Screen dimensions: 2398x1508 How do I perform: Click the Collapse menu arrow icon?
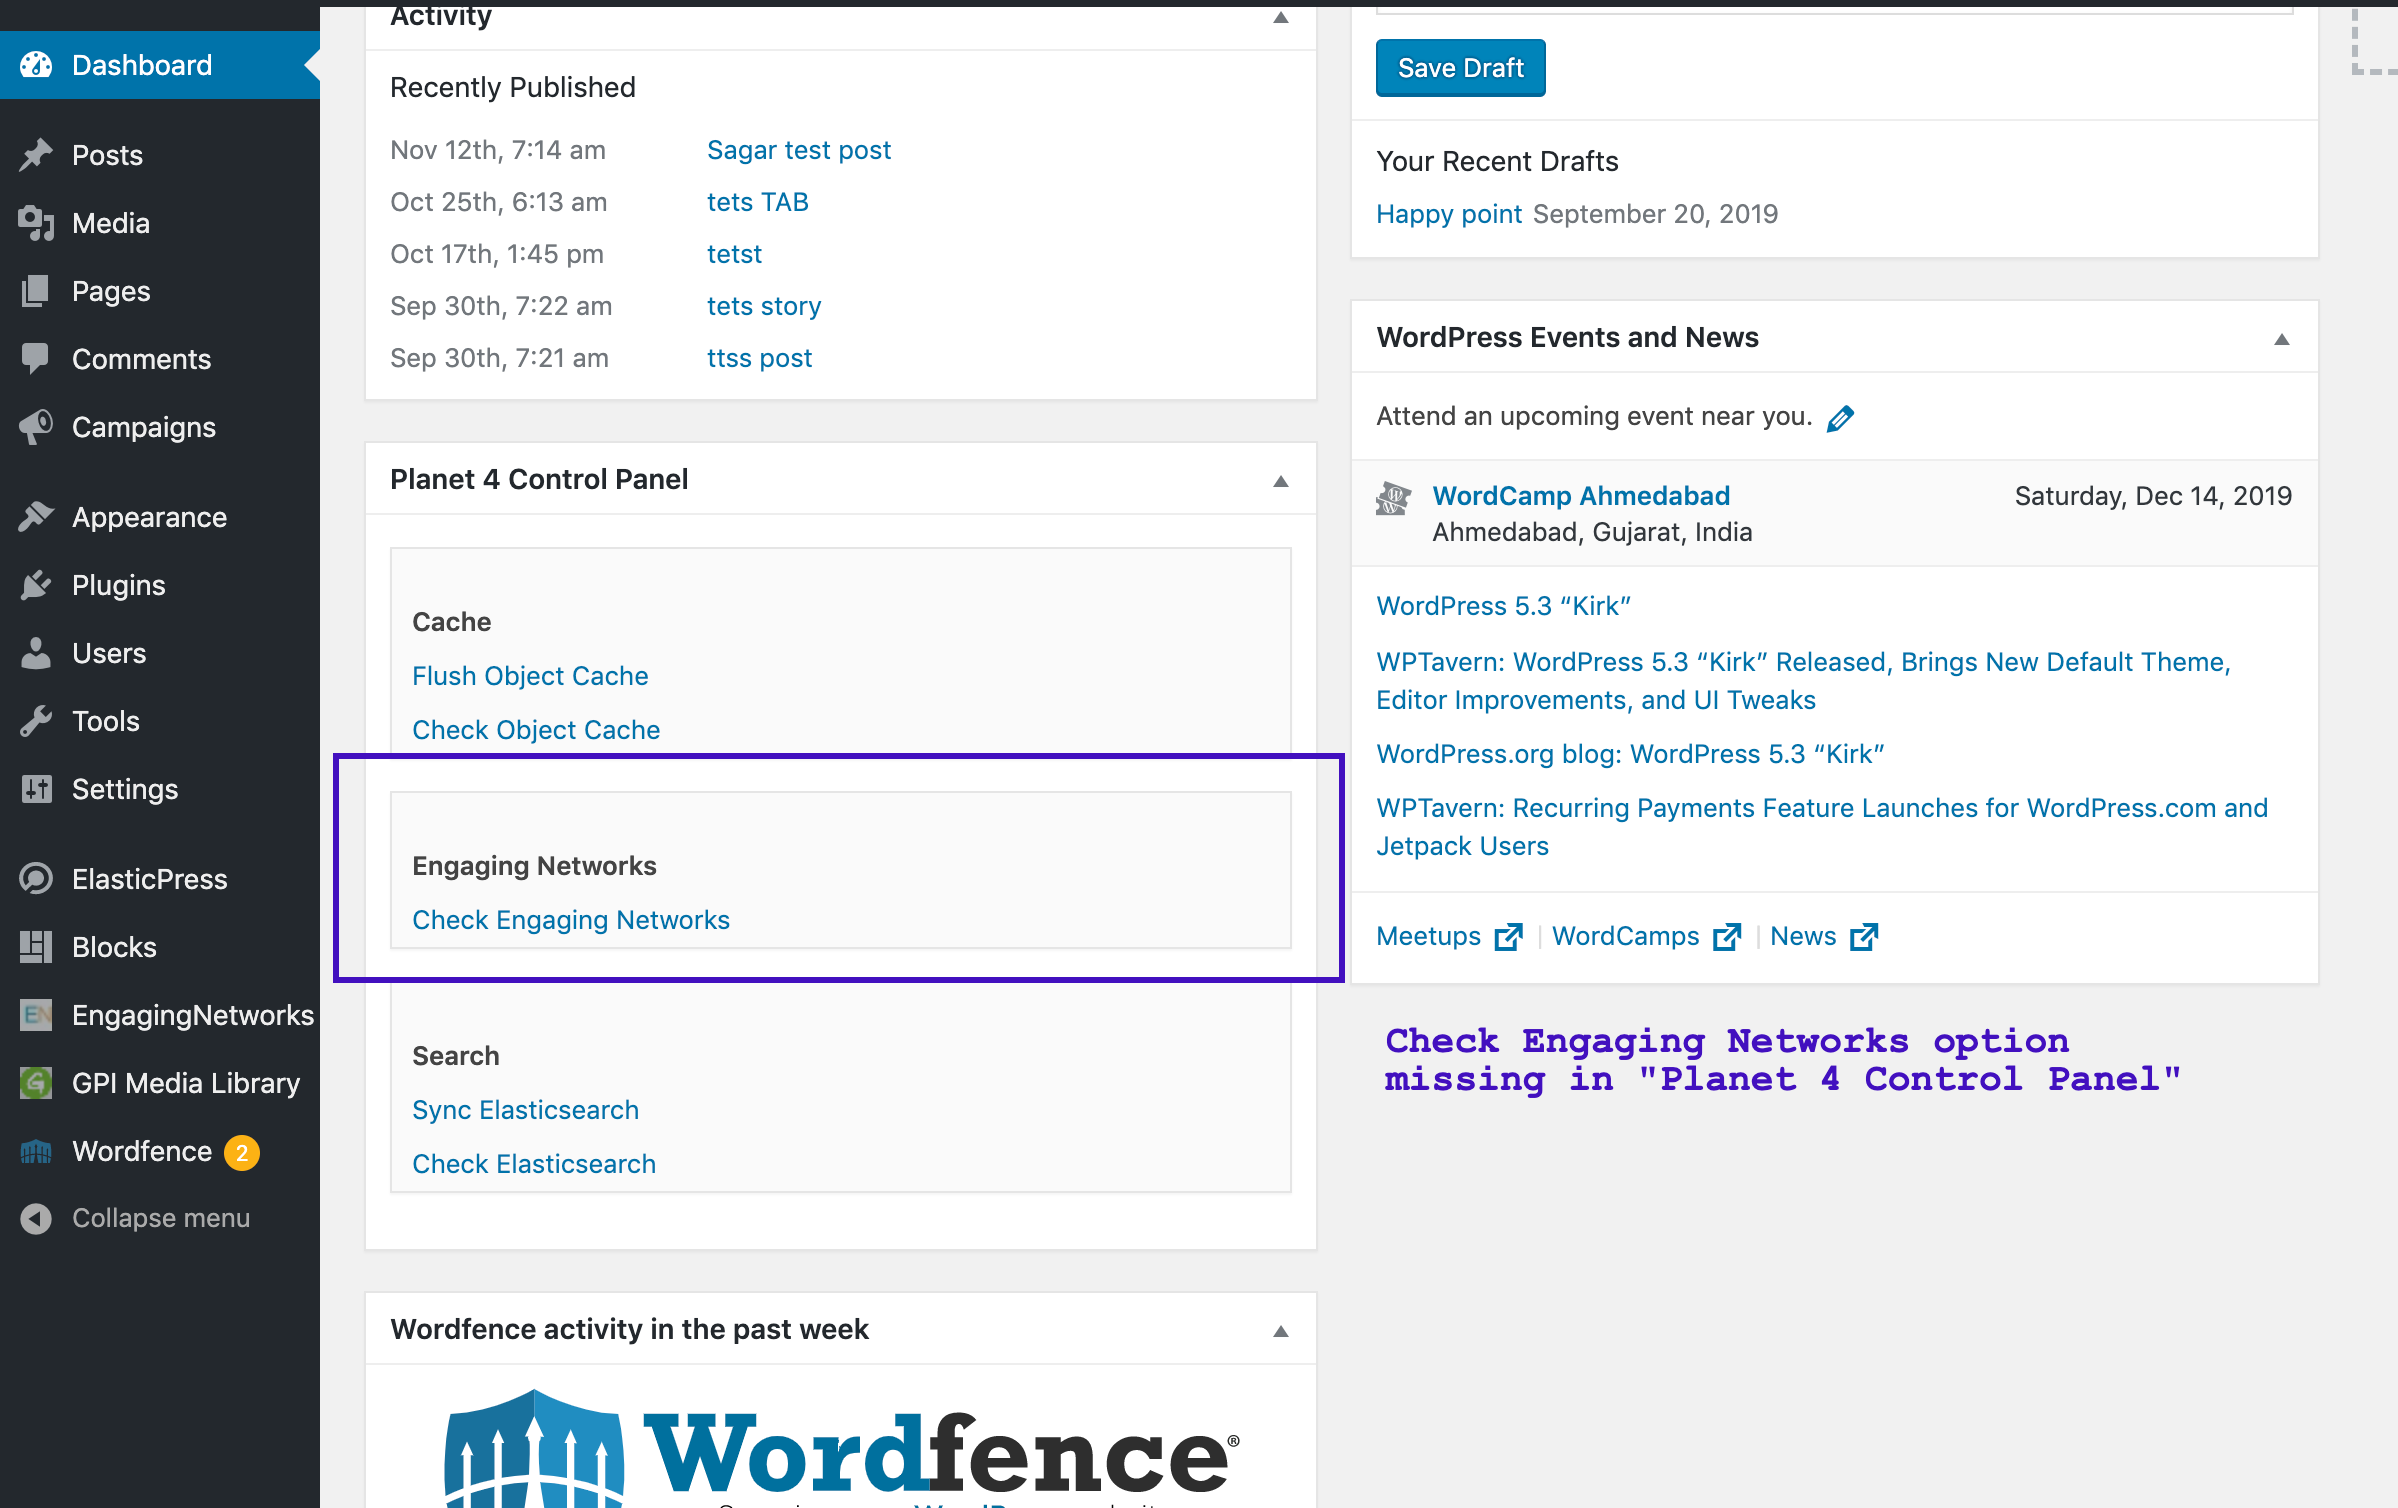click(x=36, y=1218)
